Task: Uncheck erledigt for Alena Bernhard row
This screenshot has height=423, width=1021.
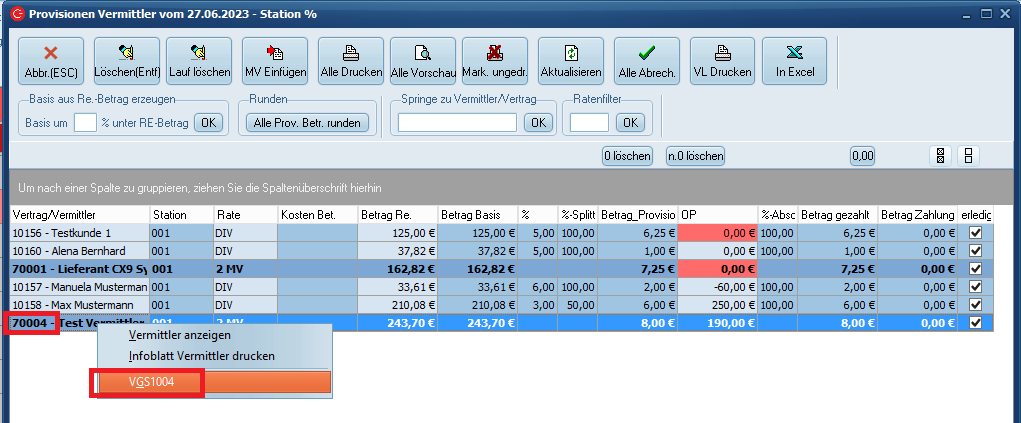Action: pos(975,250)
